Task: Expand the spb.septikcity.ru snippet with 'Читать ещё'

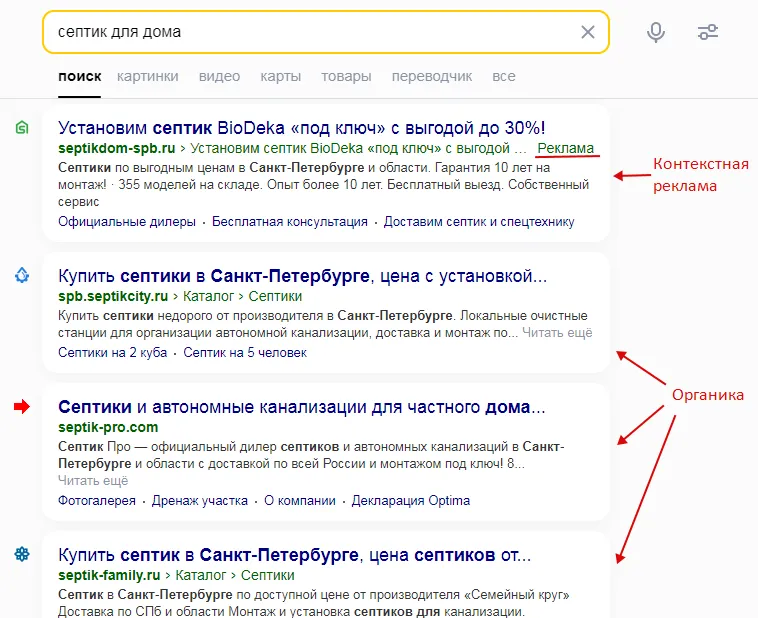Action: click(x=557, y=333)
